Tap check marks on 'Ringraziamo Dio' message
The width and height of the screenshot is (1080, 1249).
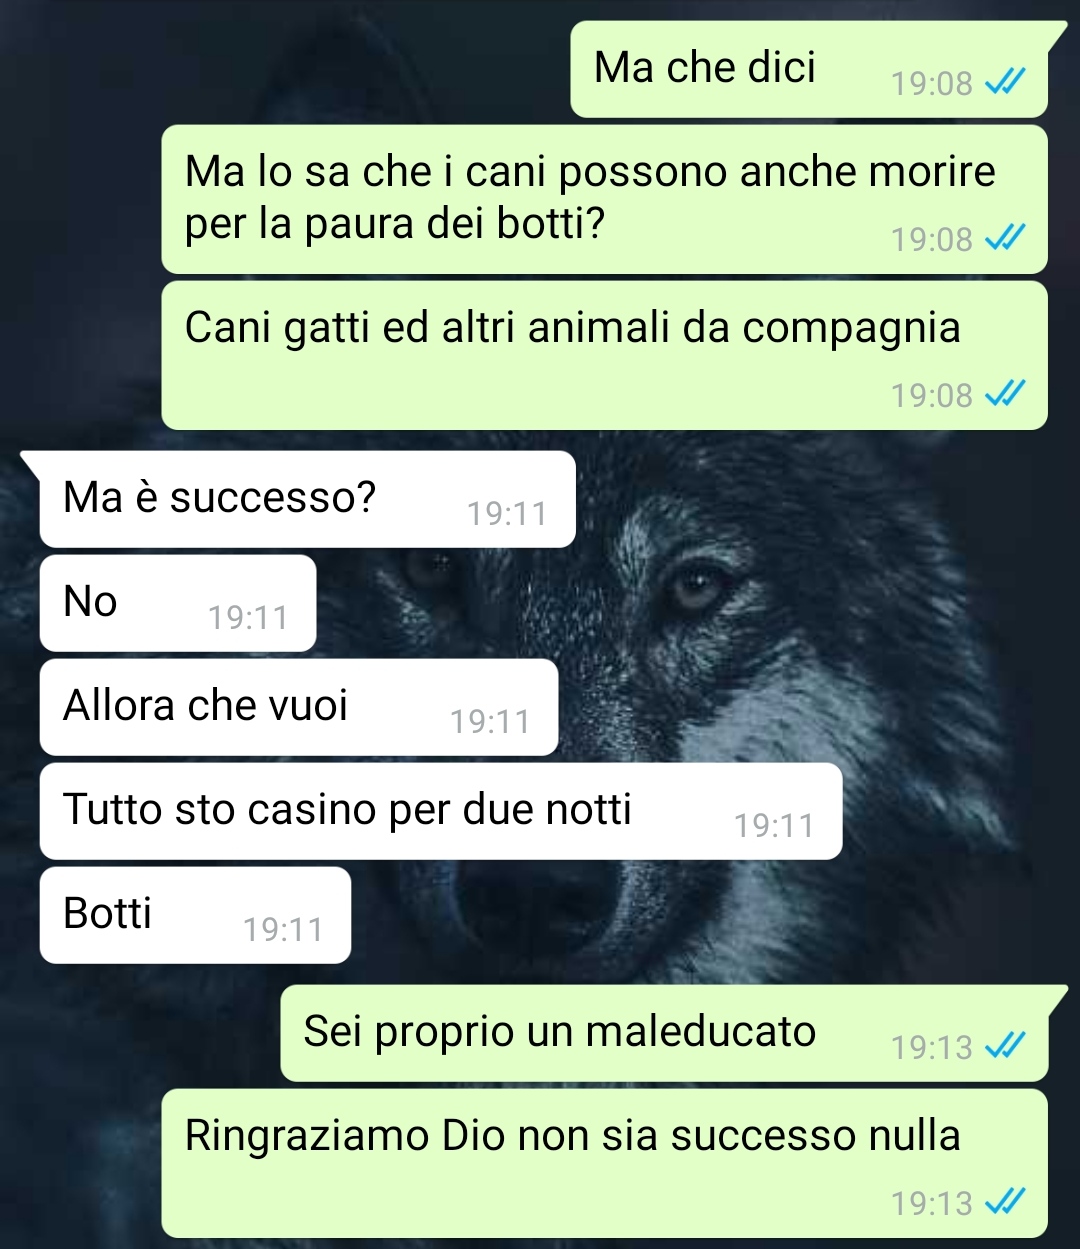(1005, 1203)
